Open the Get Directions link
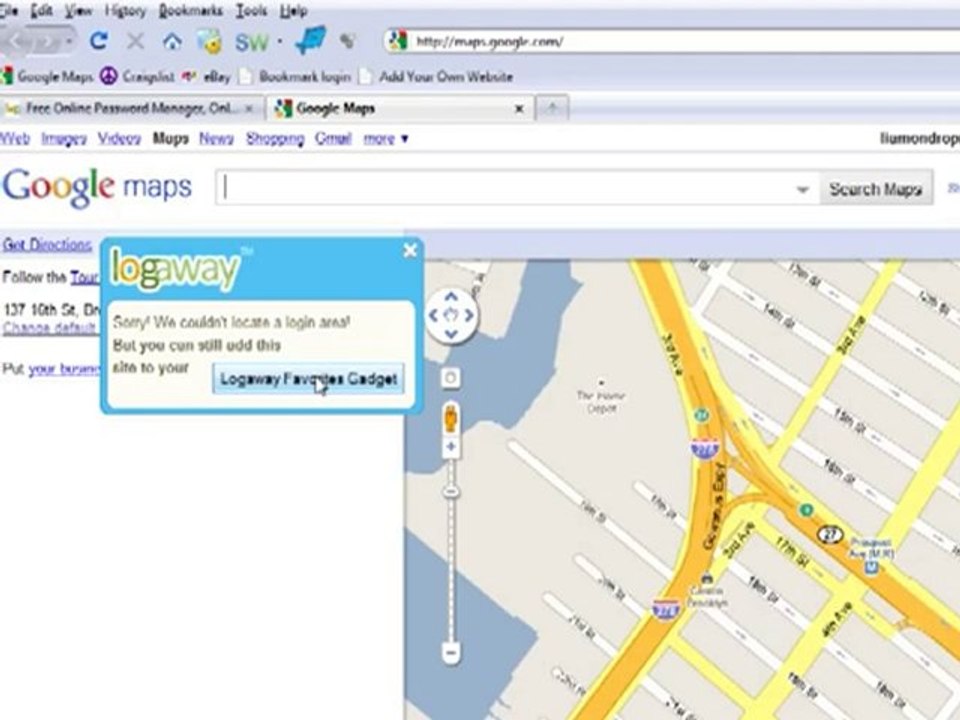Viewport: 960px width, 720px height. coord(47,245)
